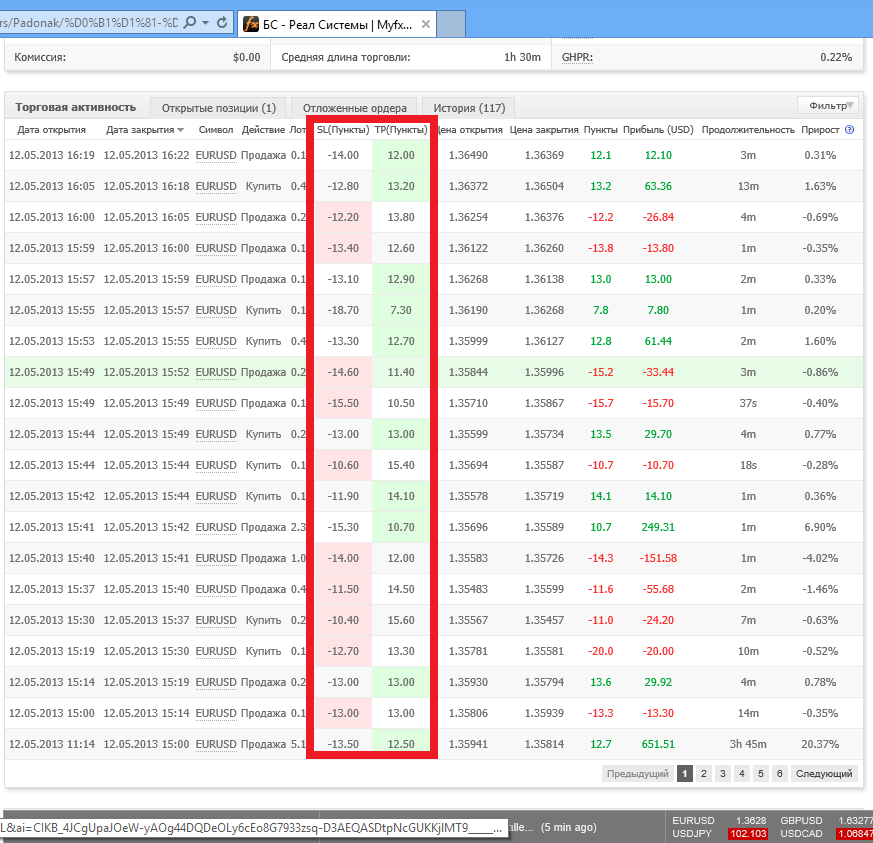
Task: Click the GHPR label link
Action: 577,57
